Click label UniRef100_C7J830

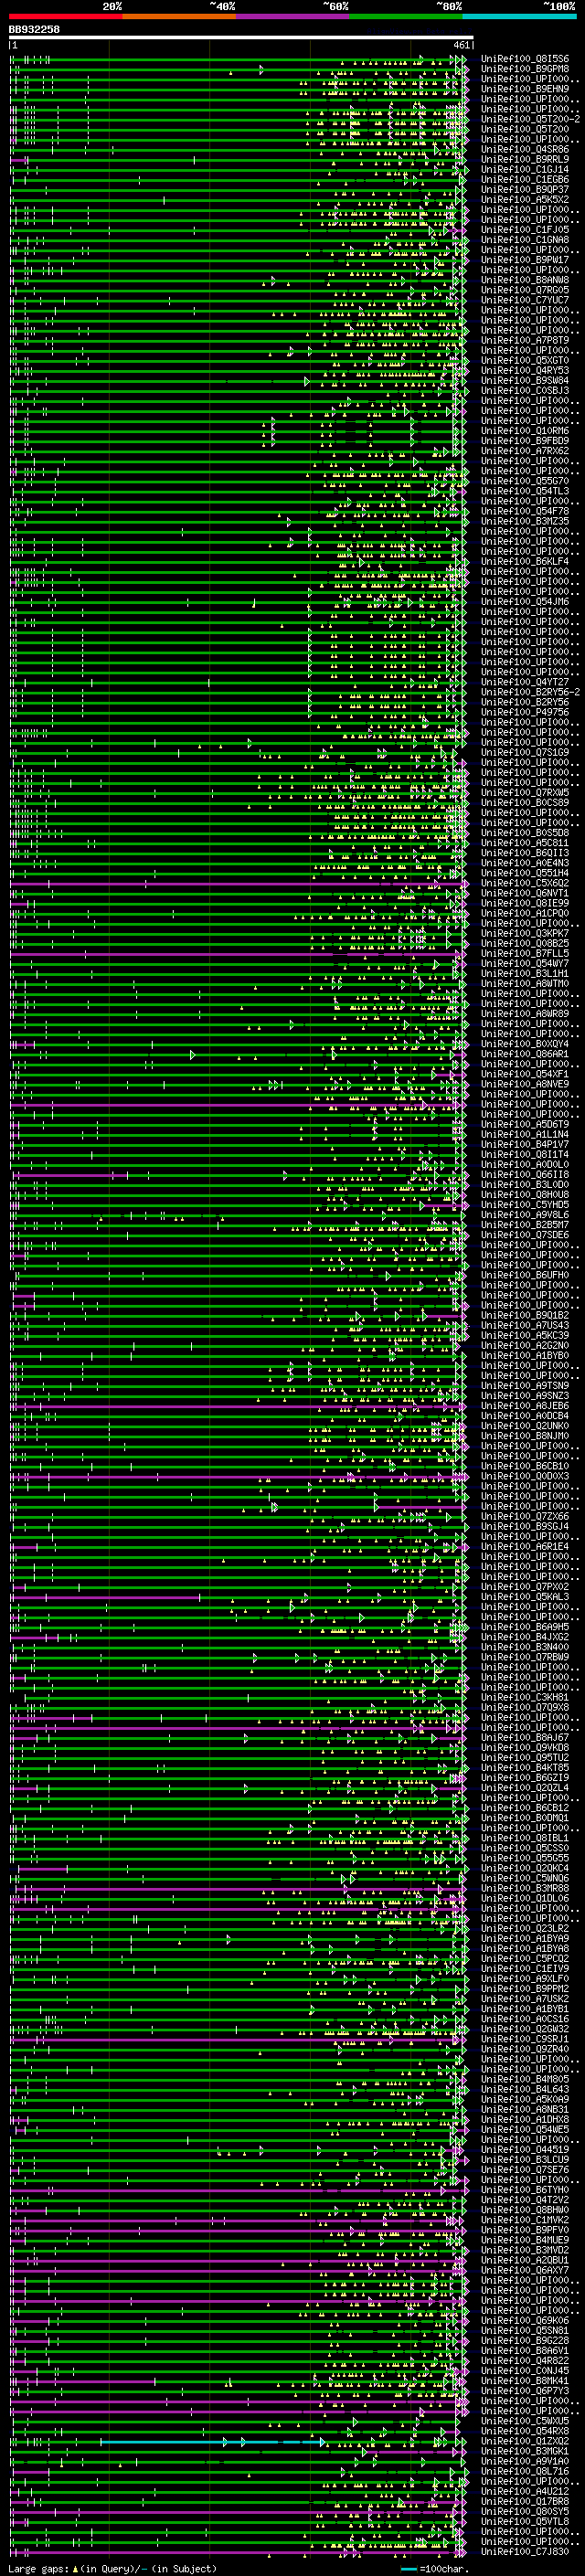[525, 2551]
